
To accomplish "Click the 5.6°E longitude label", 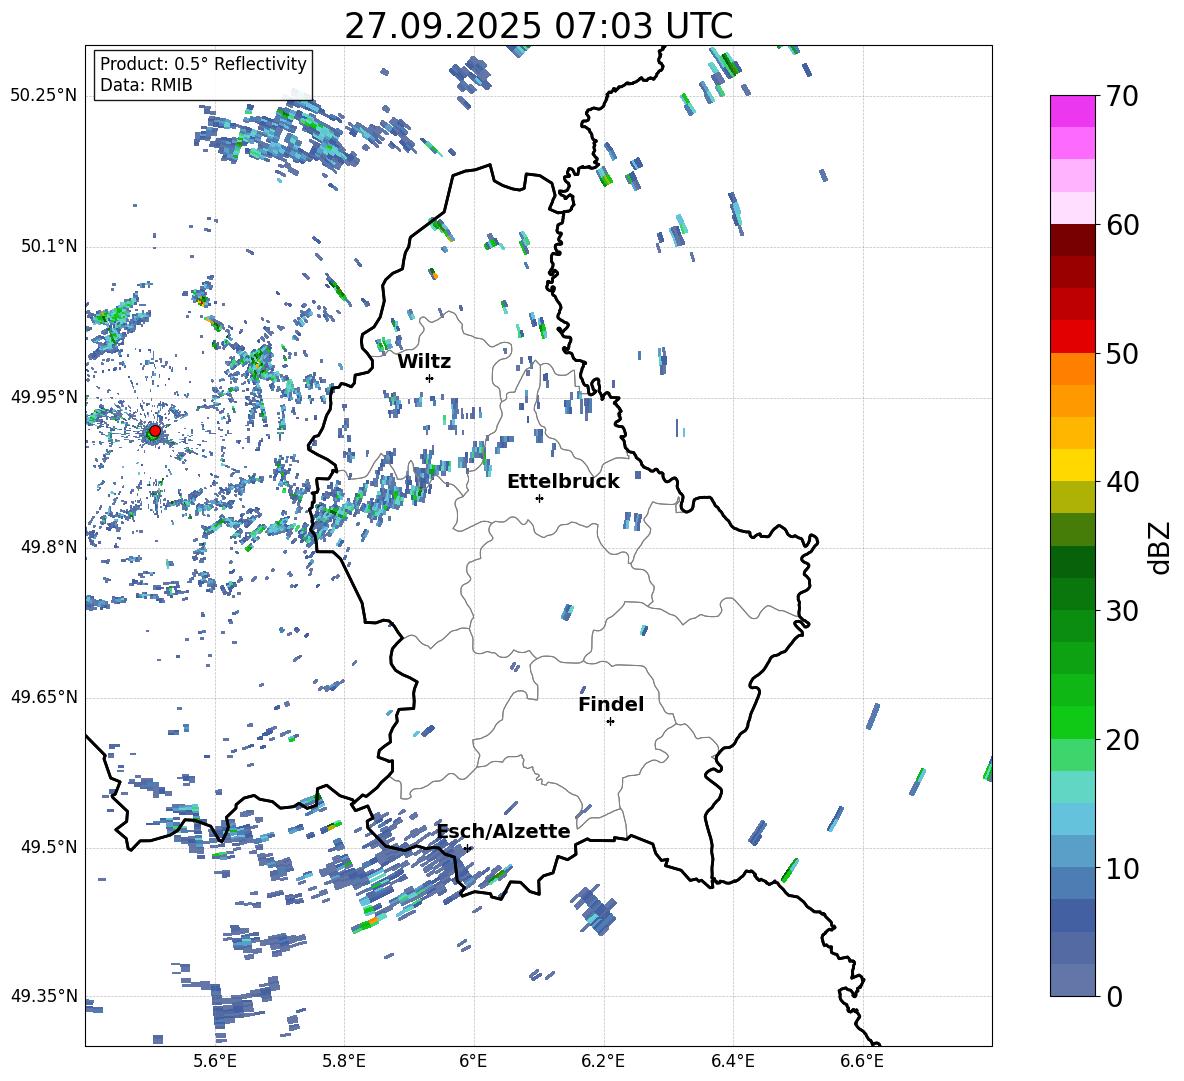I will [215, 1061].
